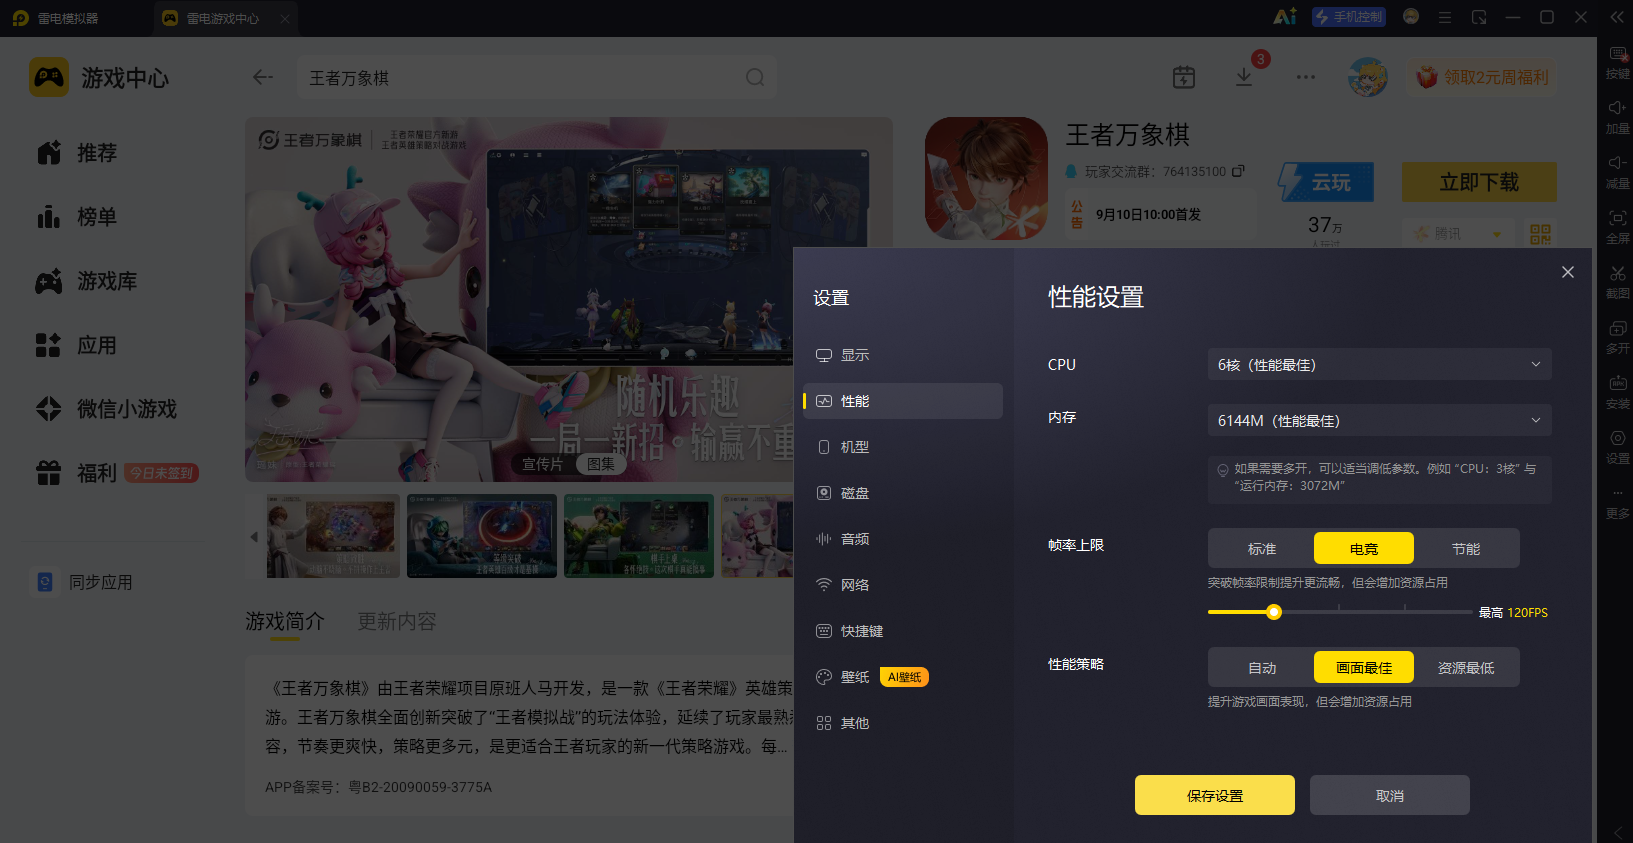Click 减量 volume down in right toolbar

pos(1617,172)
